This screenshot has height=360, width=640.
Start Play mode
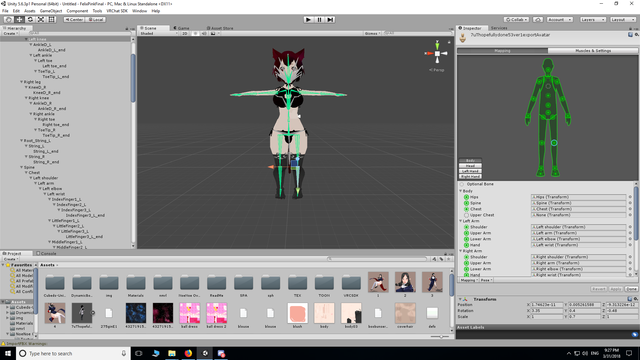point(309,20)
